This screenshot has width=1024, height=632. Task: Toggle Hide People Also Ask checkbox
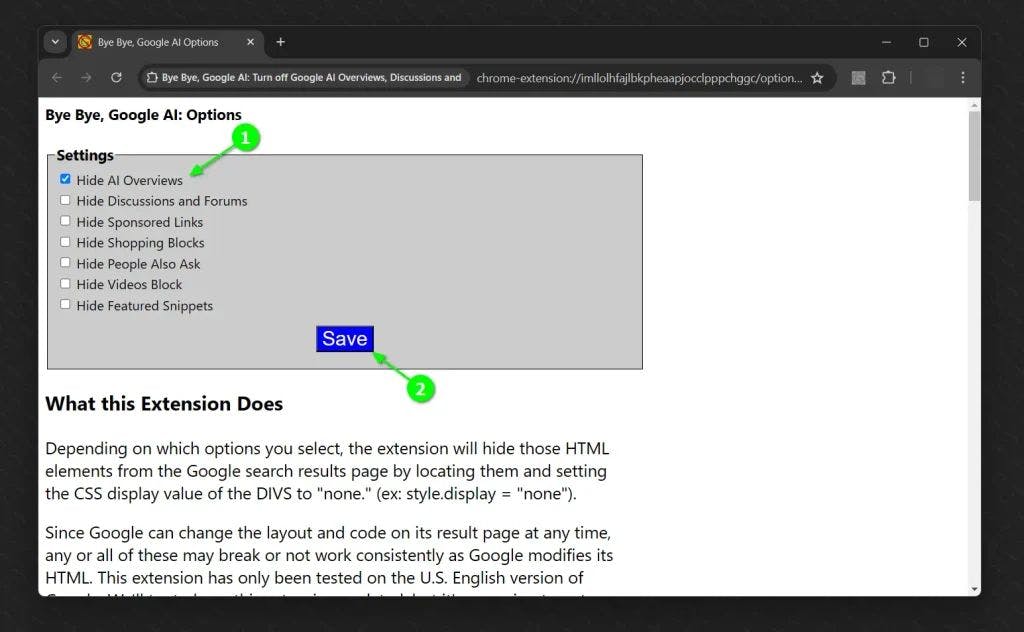point(65,263)
